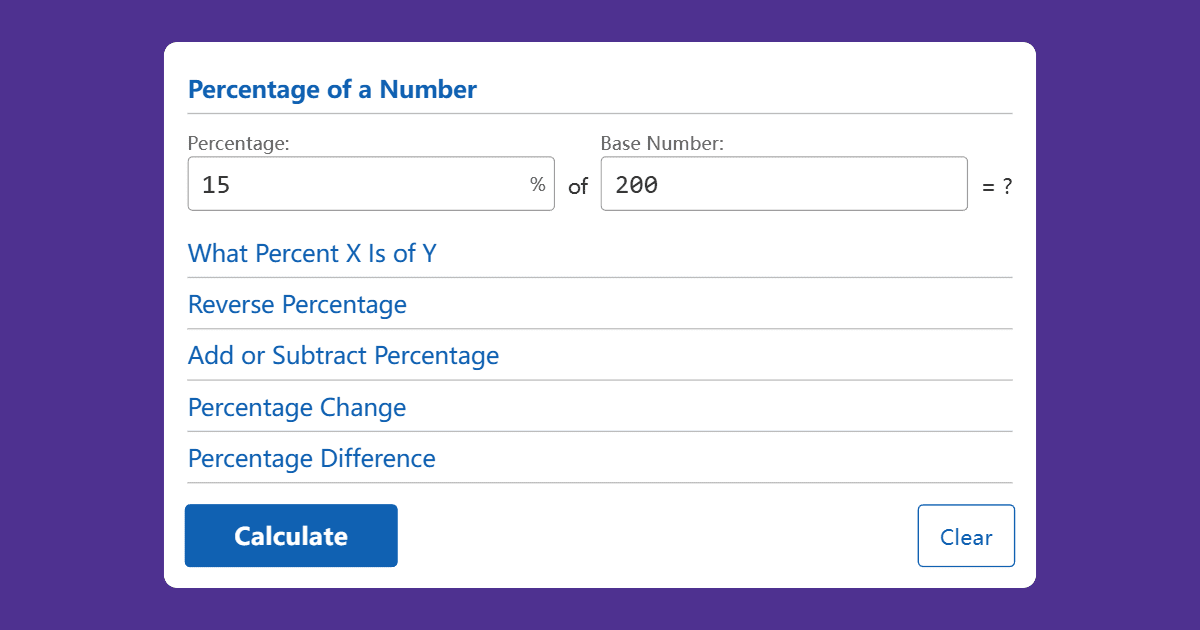Click the percent sign inside the percentage box

pos(538,183)
